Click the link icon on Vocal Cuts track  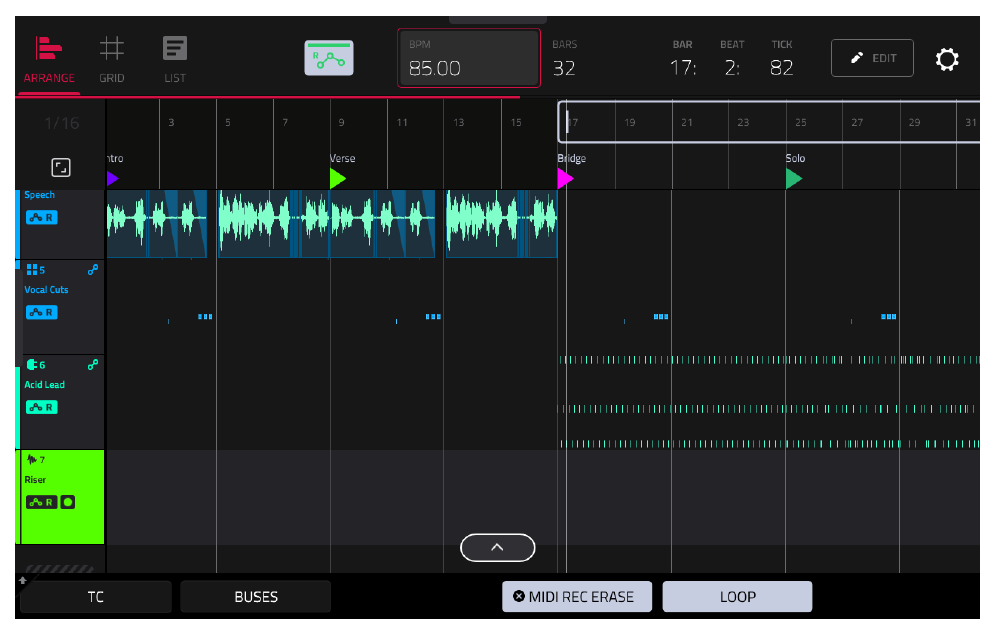coord(93,269)
